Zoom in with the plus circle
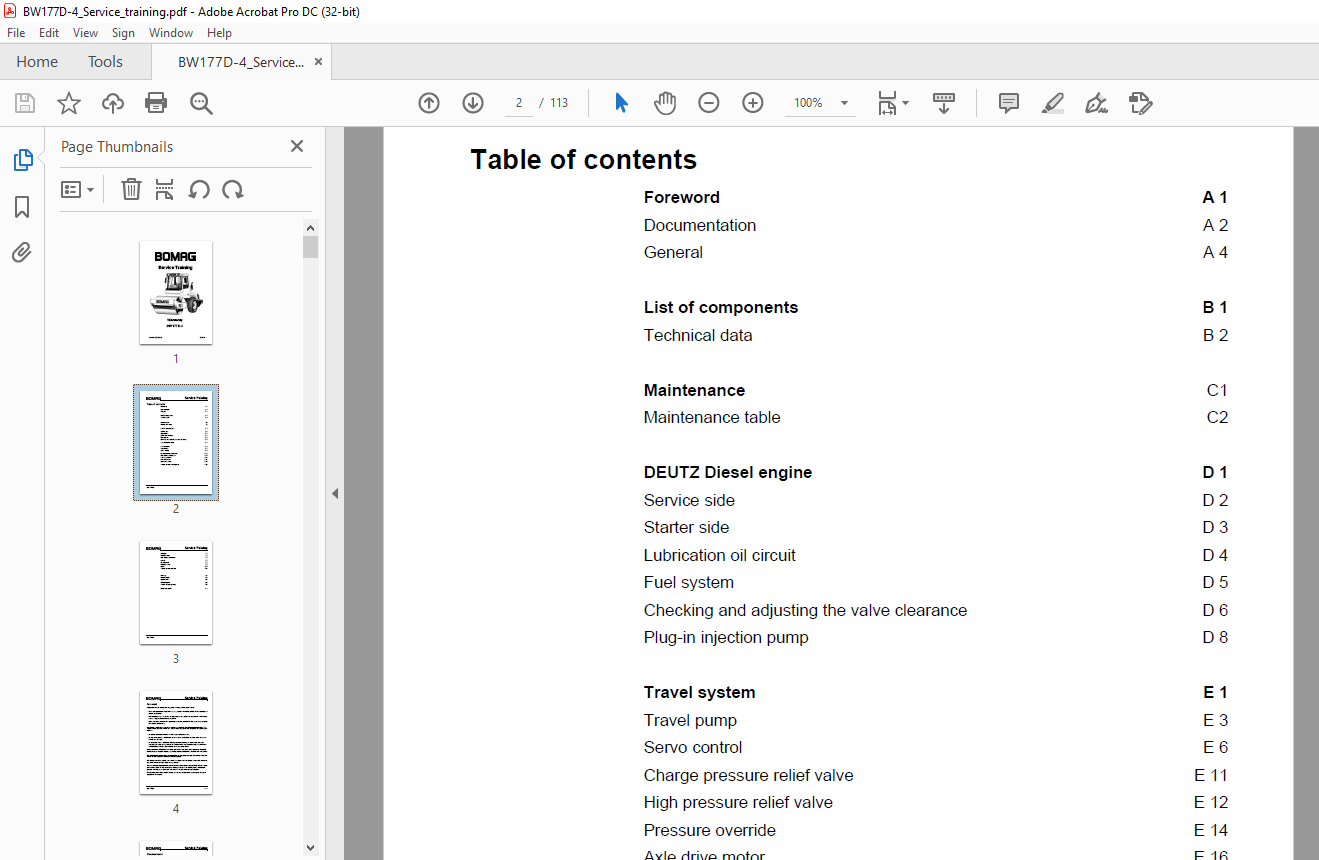Image resolution: width=1319 pixels, height=860 pixels. click(753, 103)
